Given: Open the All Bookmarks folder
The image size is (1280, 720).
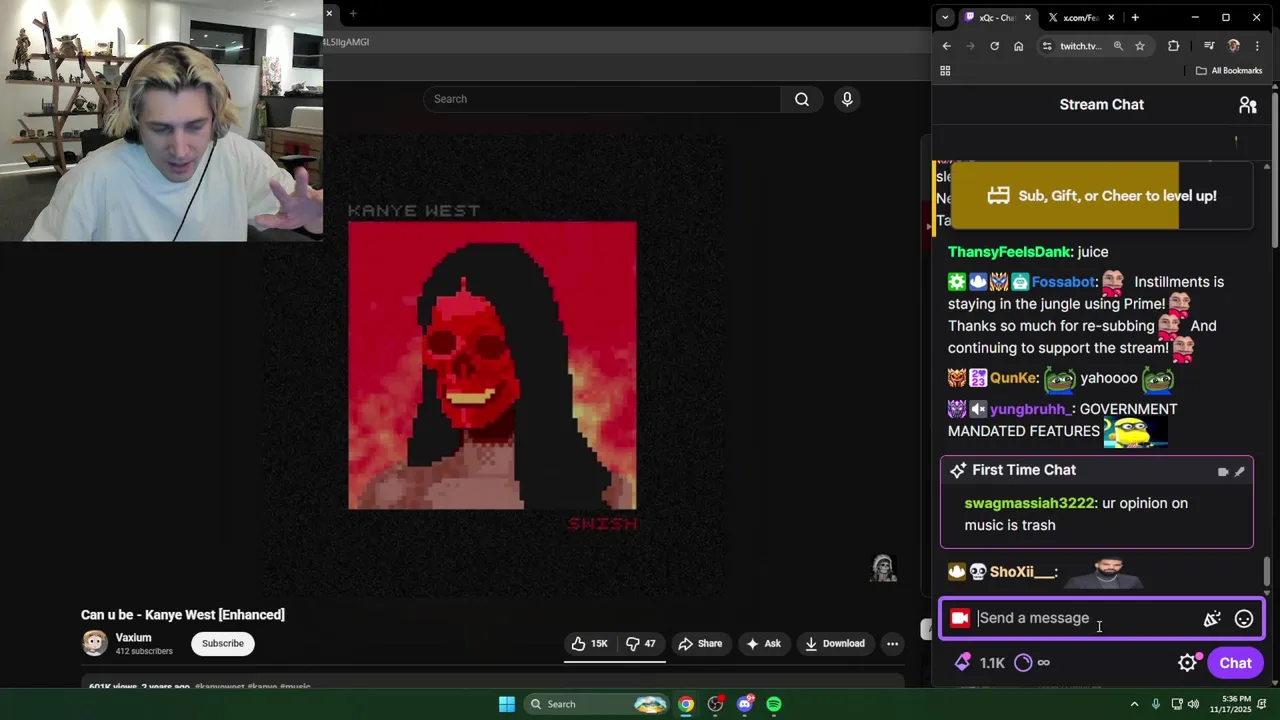Looking at the screenshot, I should tap(1229, 71).
